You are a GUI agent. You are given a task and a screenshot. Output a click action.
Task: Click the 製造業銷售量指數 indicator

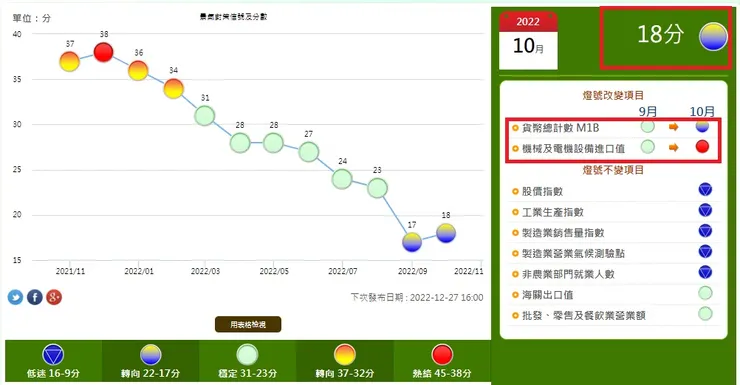click(563, 233)
